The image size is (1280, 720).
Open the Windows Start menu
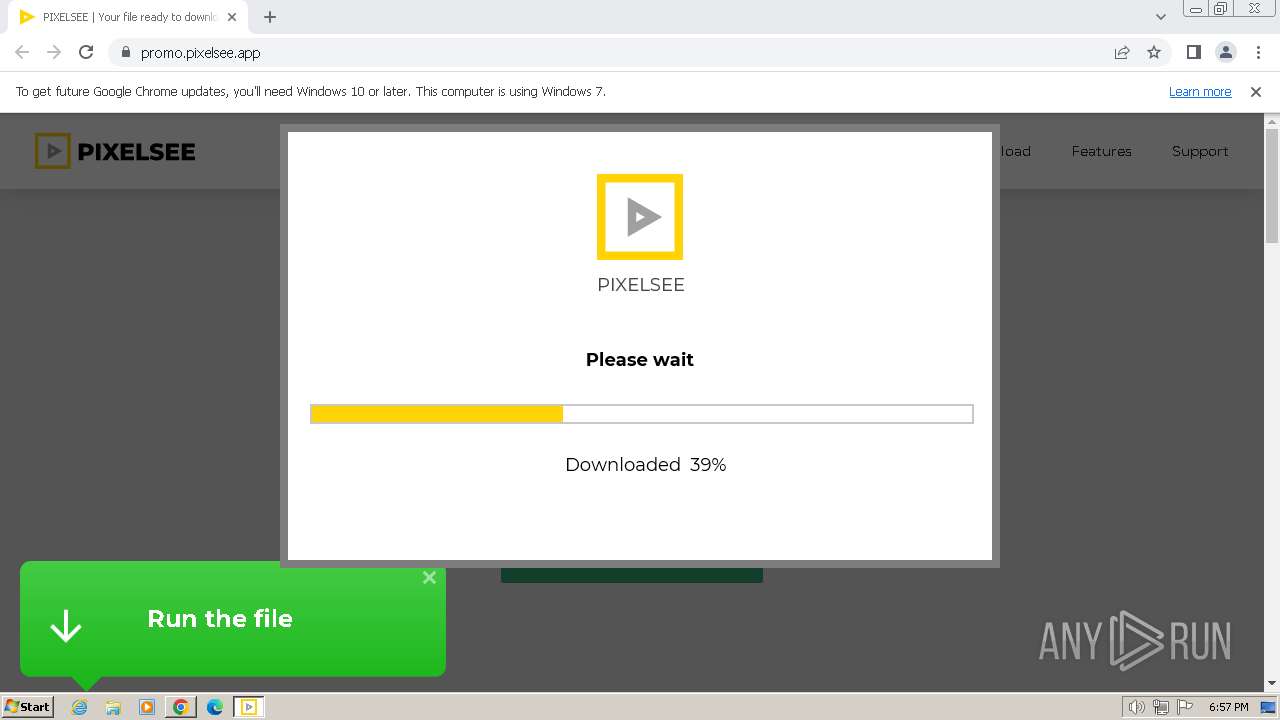(27, 706)
